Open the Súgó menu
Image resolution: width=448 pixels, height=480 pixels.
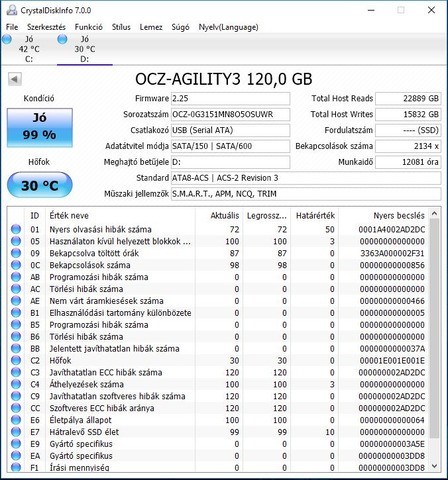click(180, 27)
